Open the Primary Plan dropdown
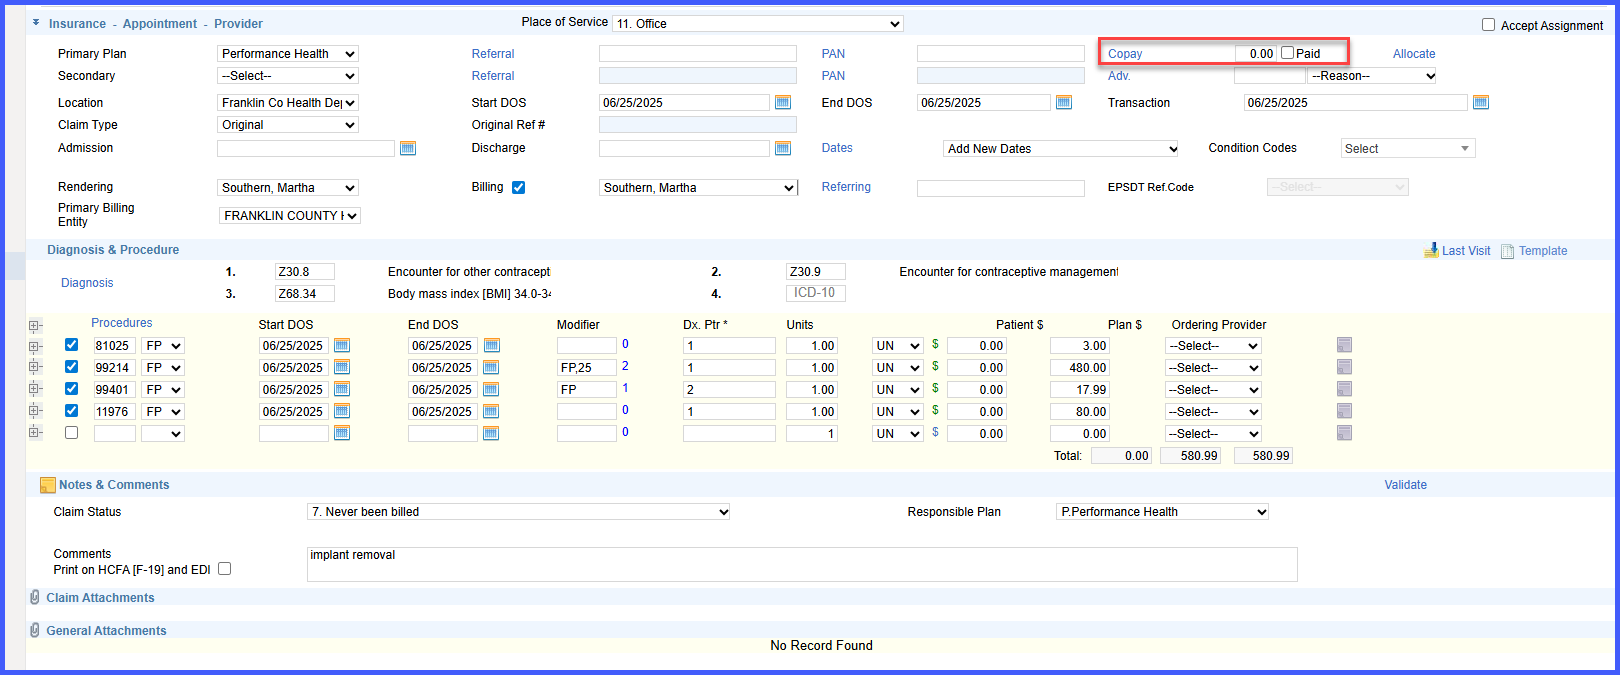The height and width of the screenshot is (675, 1620). click(288, 54)
